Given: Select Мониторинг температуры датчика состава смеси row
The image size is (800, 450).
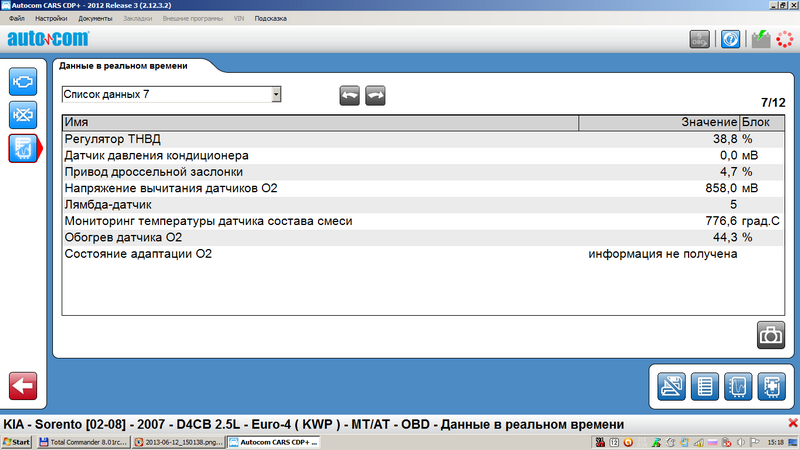Looking at the screenshot, I should [423, 221].
